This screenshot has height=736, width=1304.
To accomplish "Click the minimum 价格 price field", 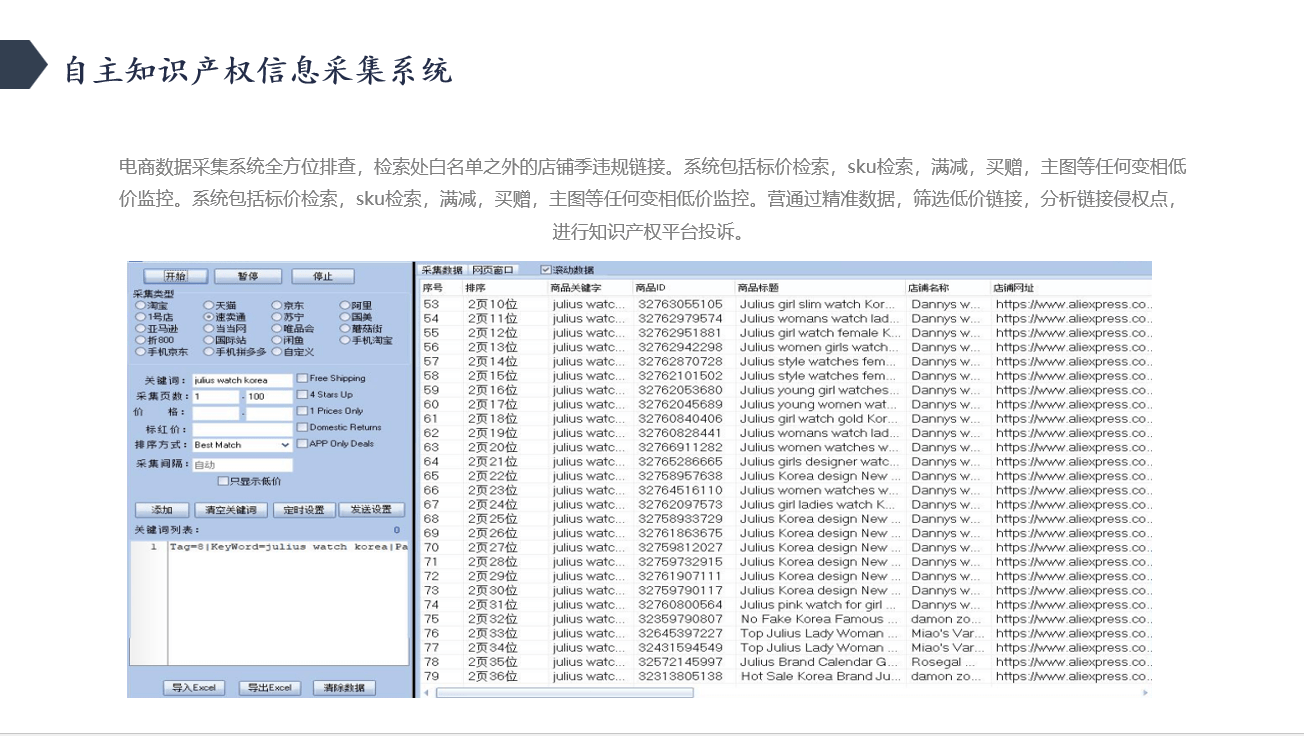I will (x=215, y=413).
